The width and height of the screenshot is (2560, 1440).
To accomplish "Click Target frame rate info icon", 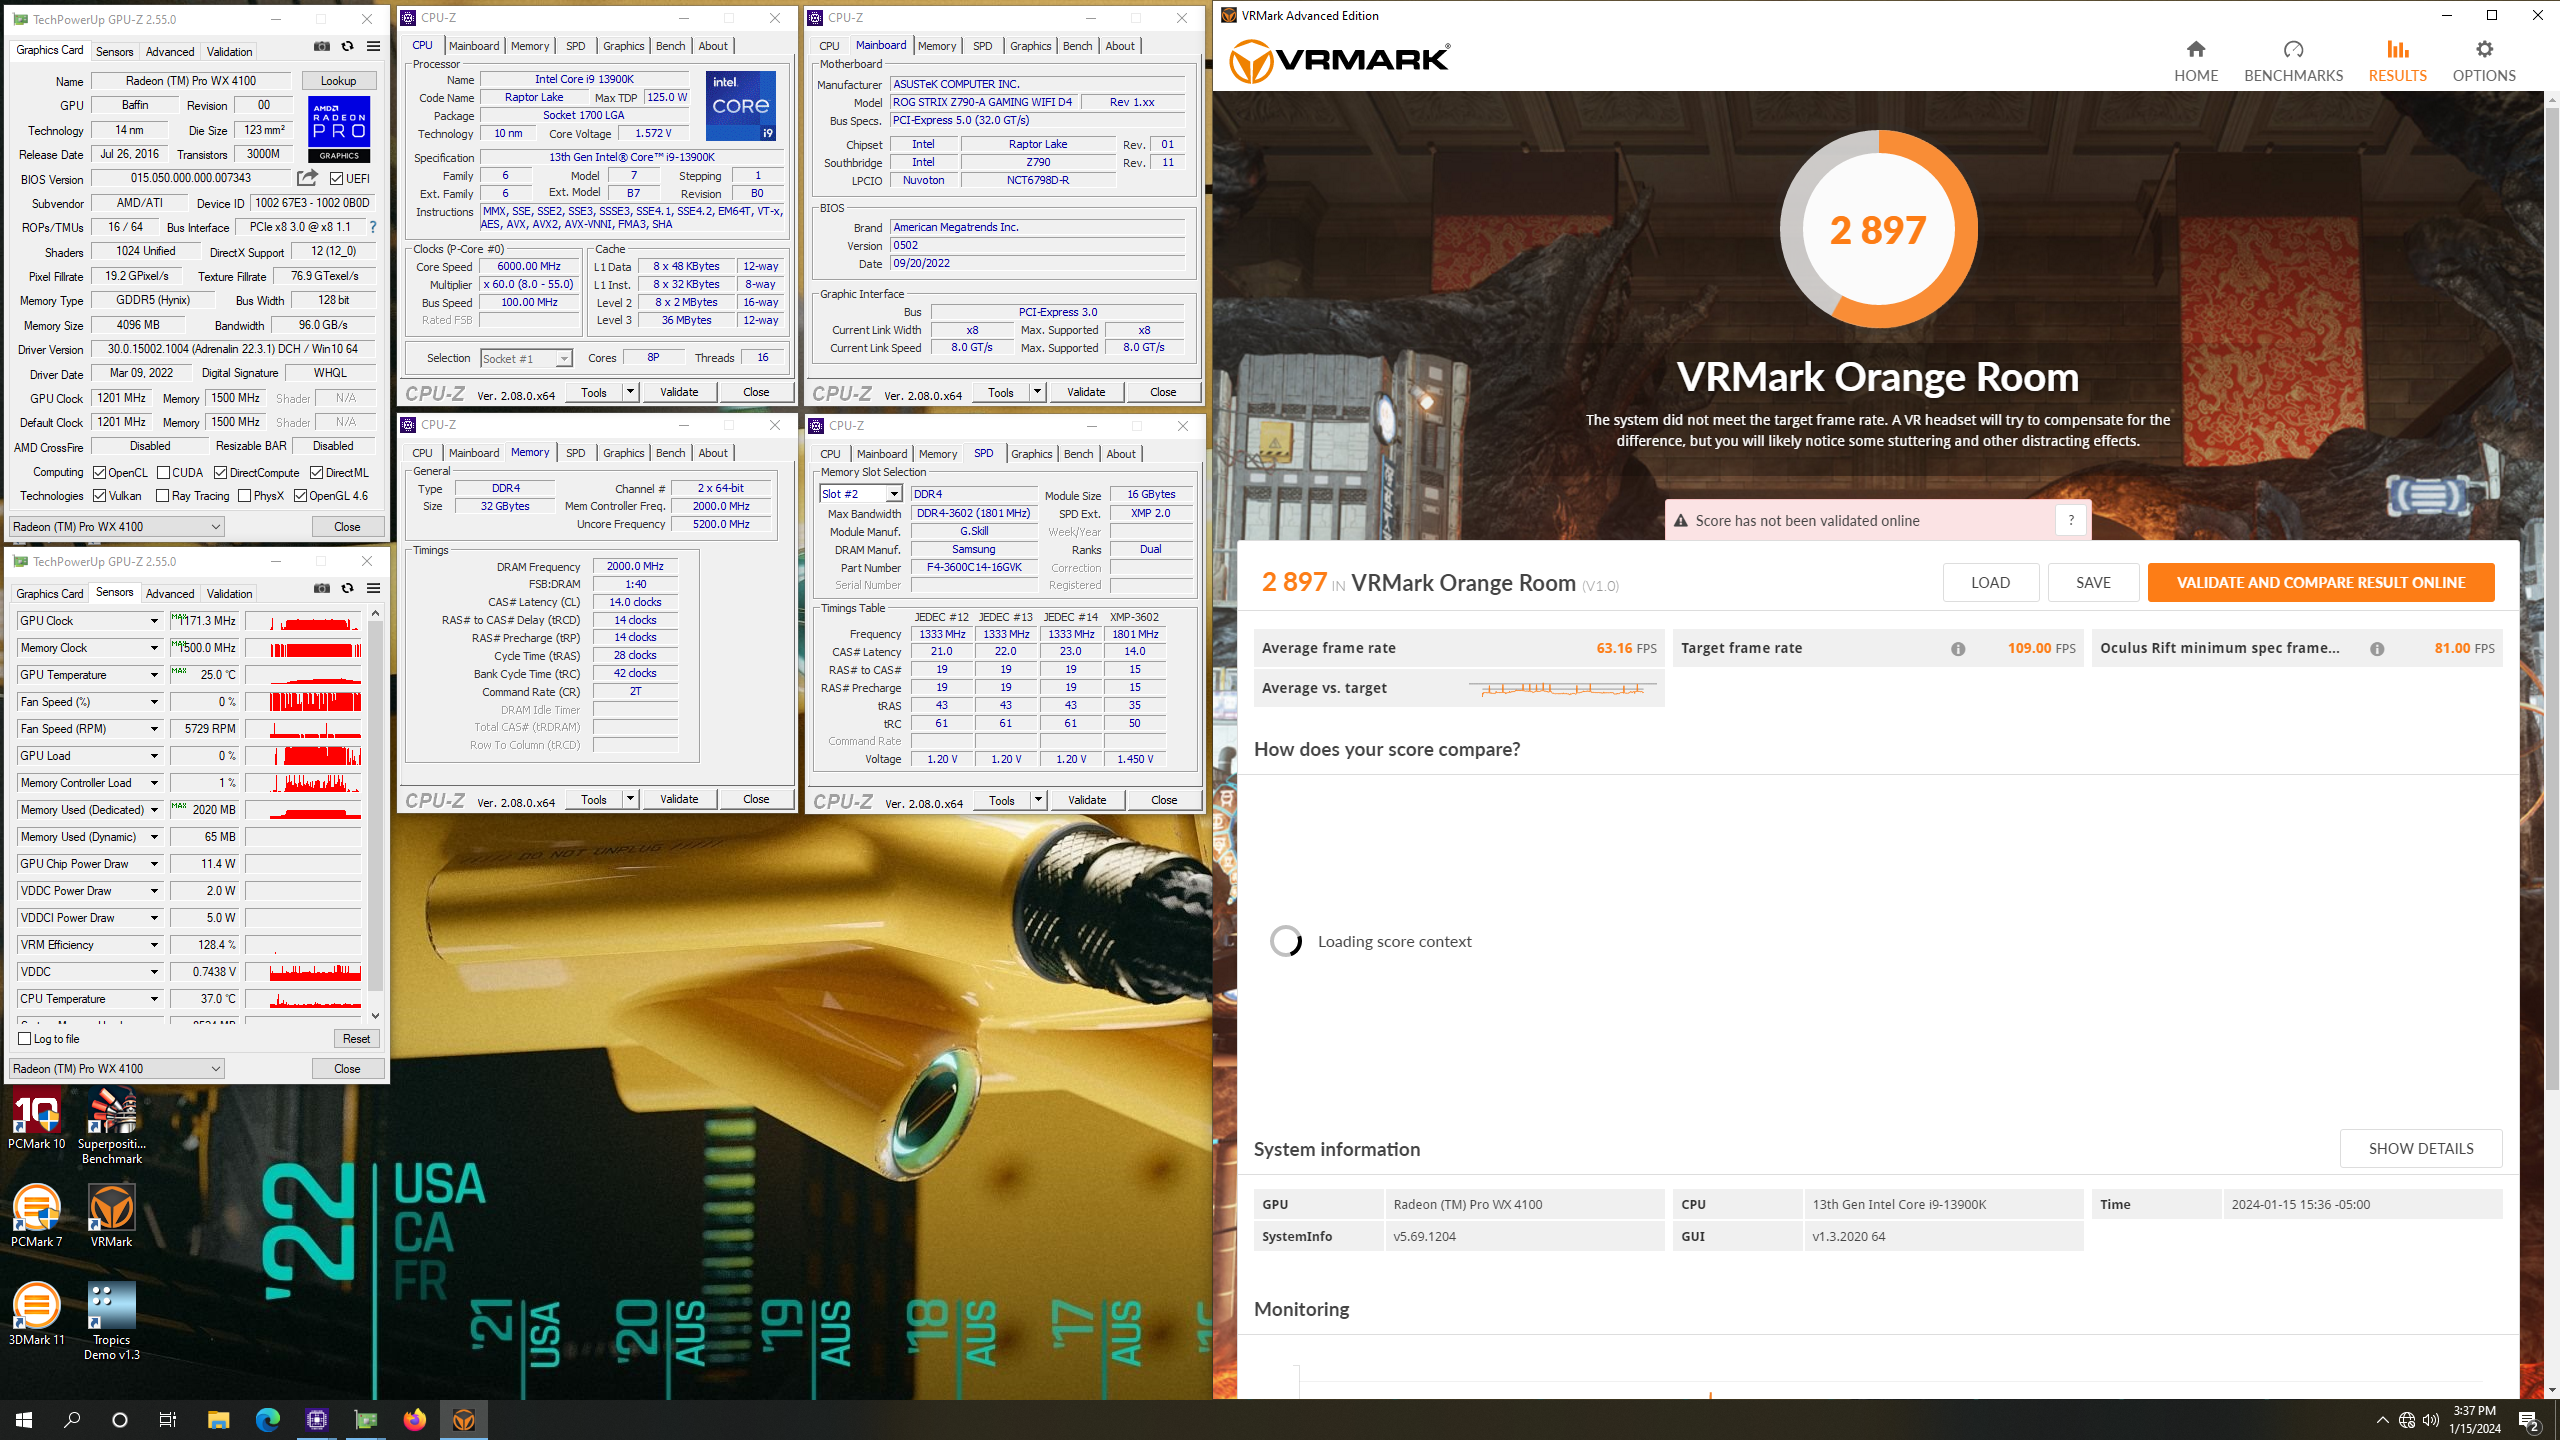I will coord(1958,649).
